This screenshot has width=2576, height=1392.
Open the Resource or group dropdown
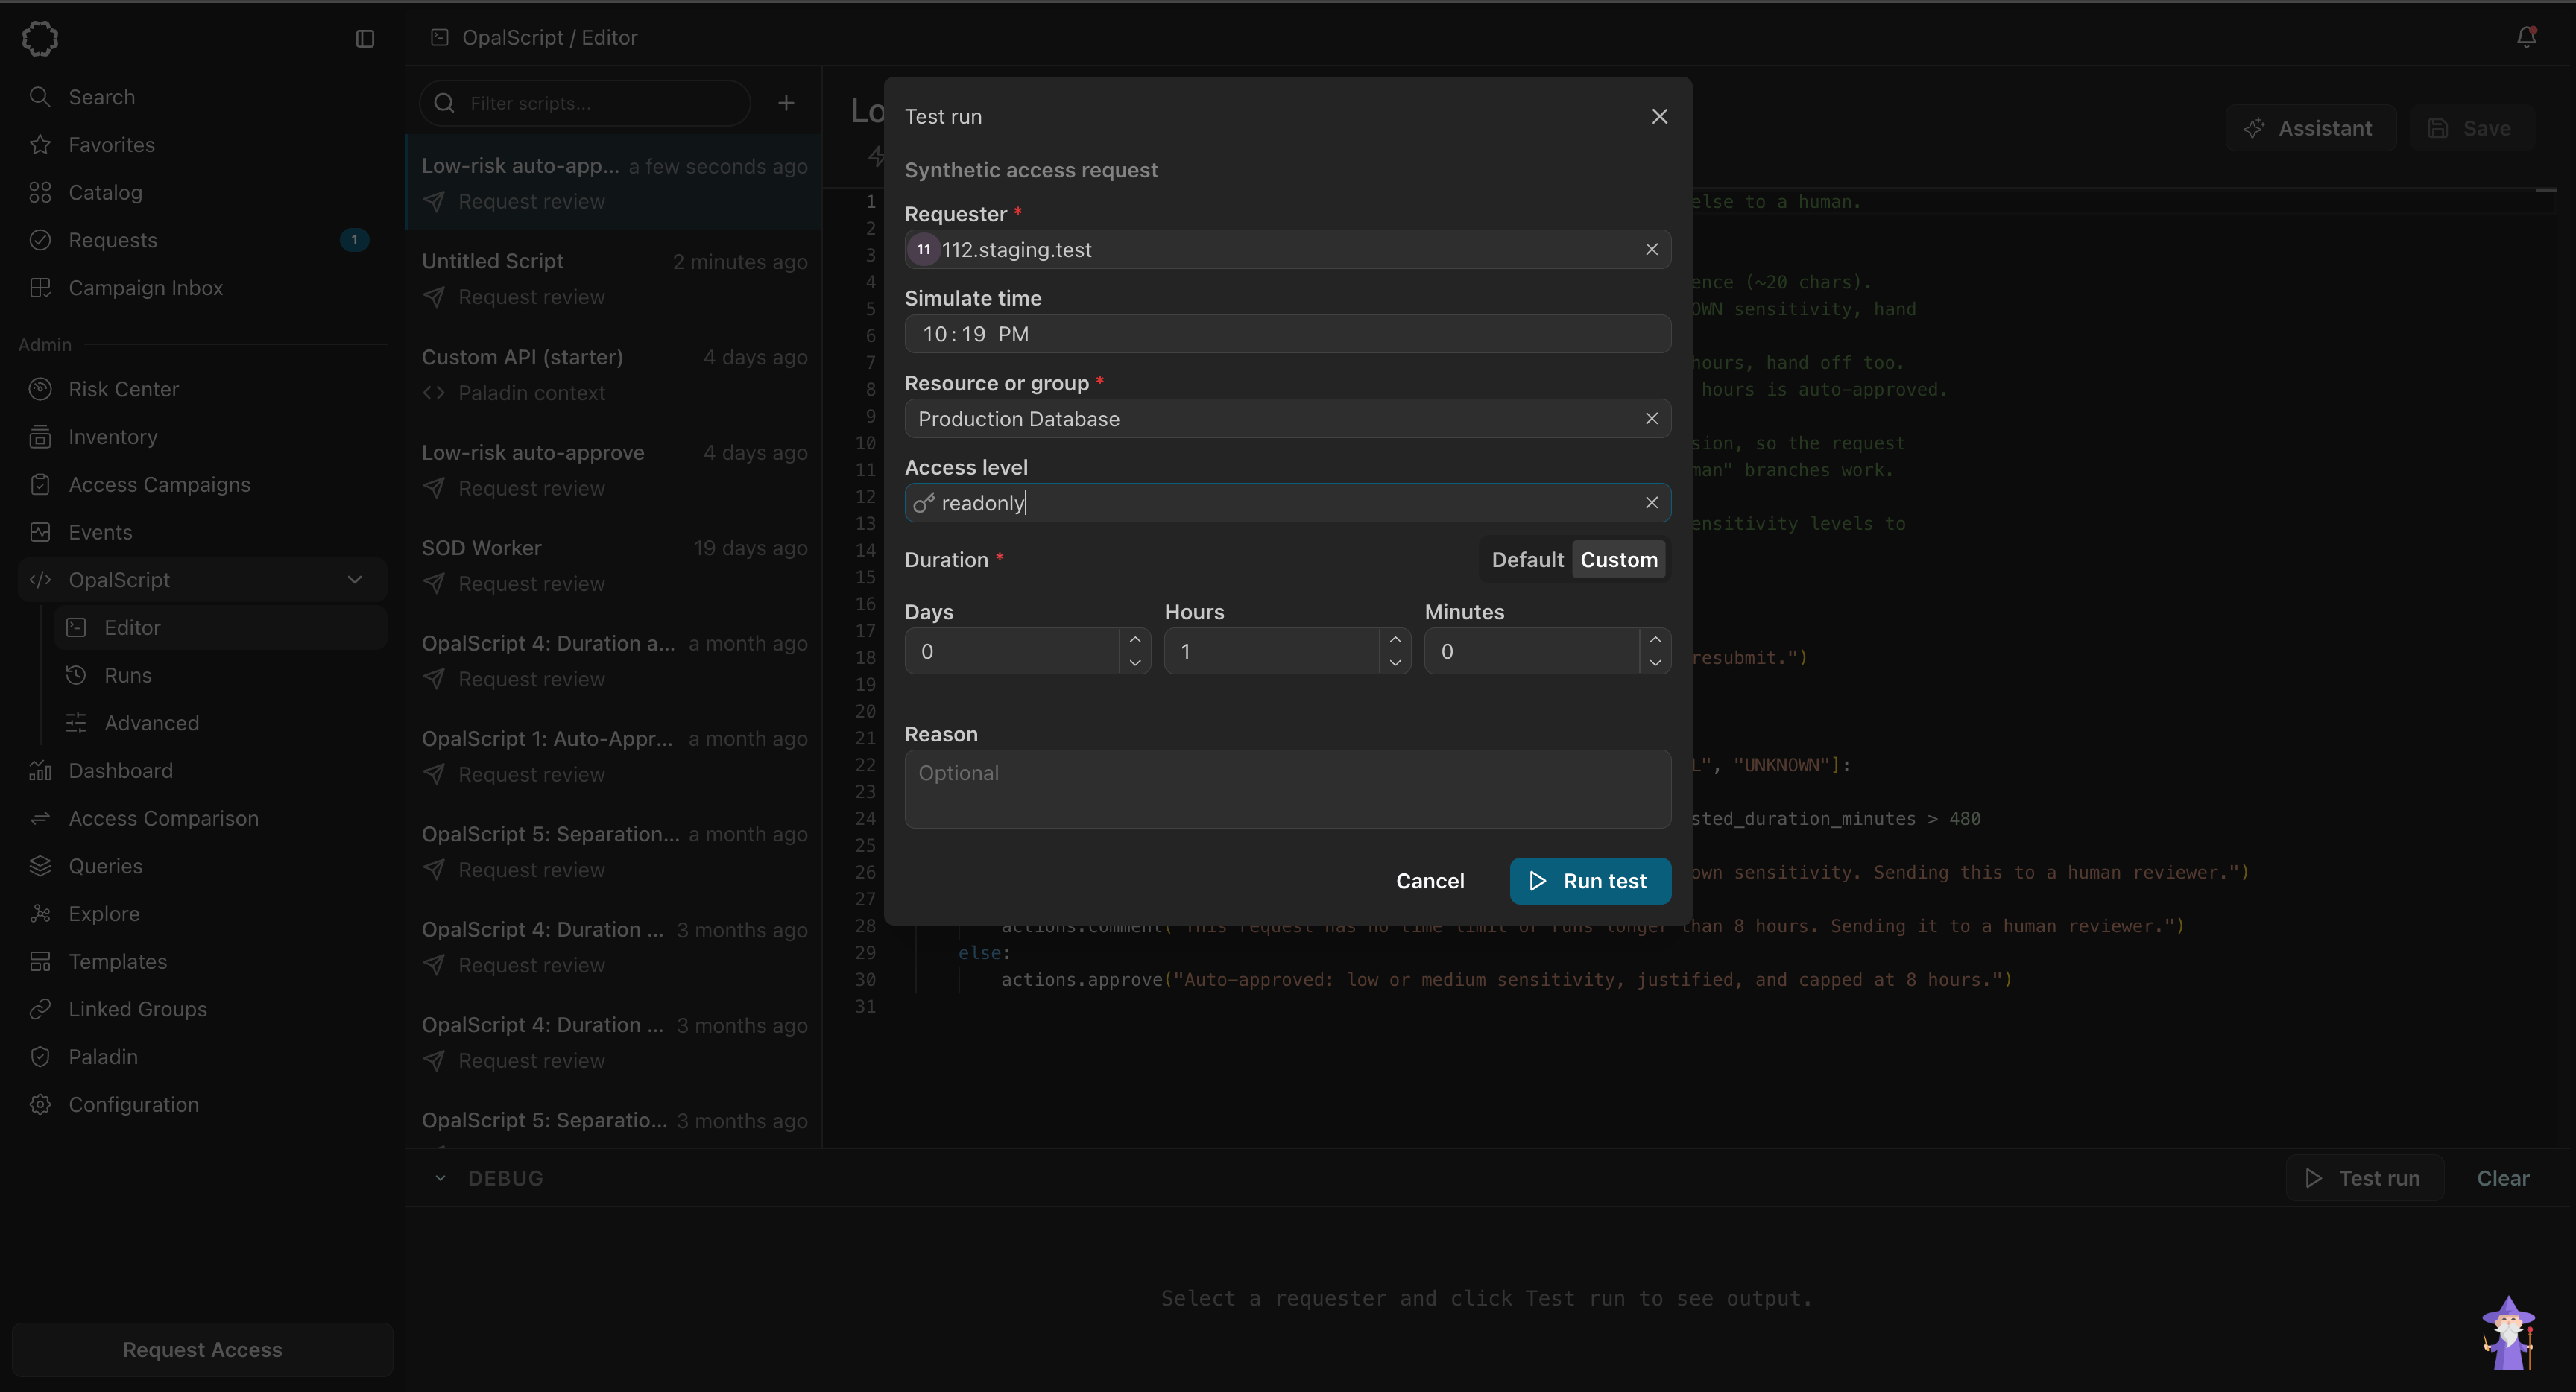(x=1287, y=419)
